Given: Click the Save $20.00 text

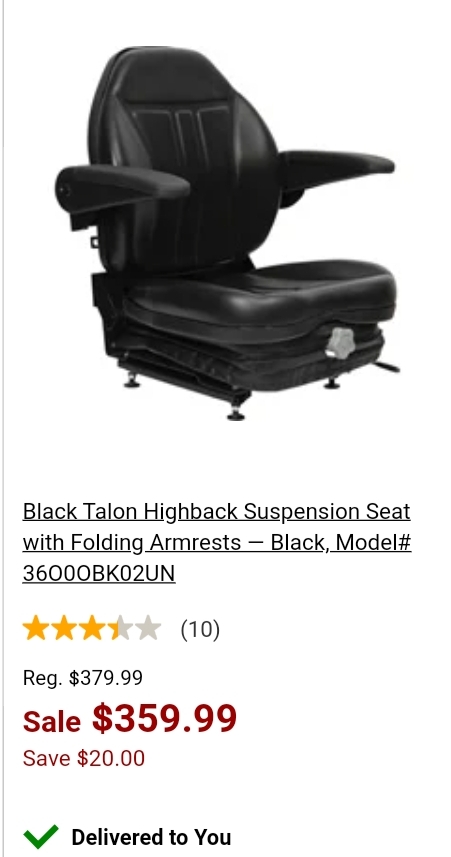Looking at the screenshot, I should pos(84,758).
